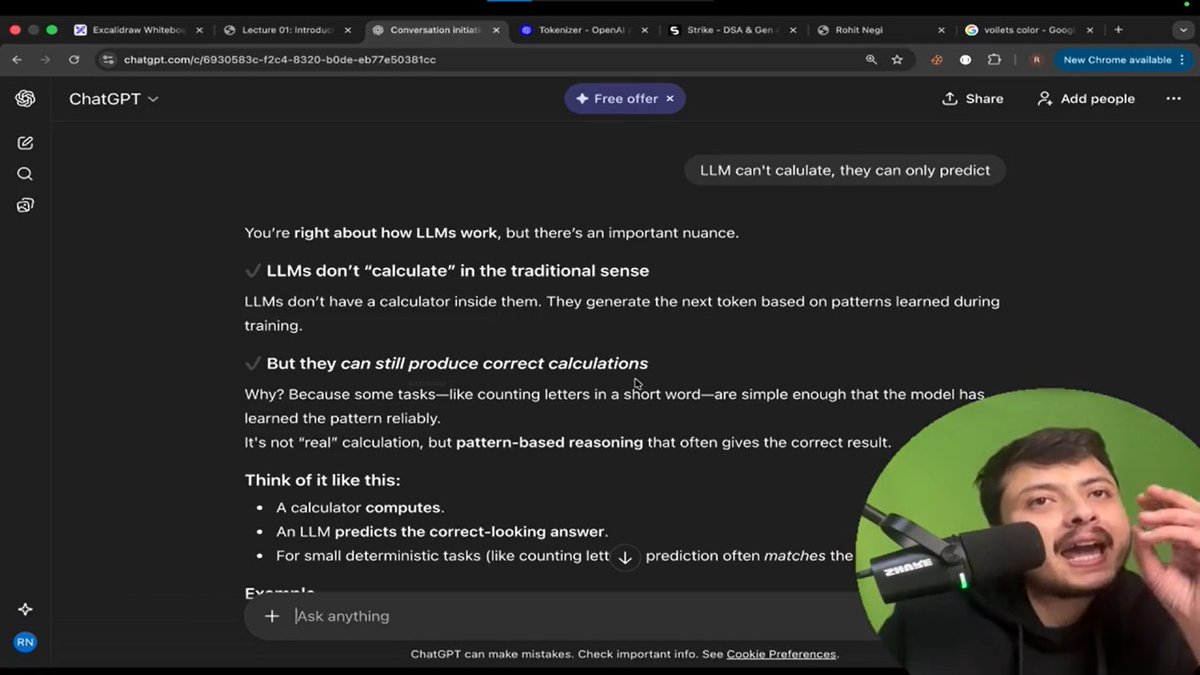1200x675 pixels.
Task: Open a new browser tab with the plus
Action: 1118,30
